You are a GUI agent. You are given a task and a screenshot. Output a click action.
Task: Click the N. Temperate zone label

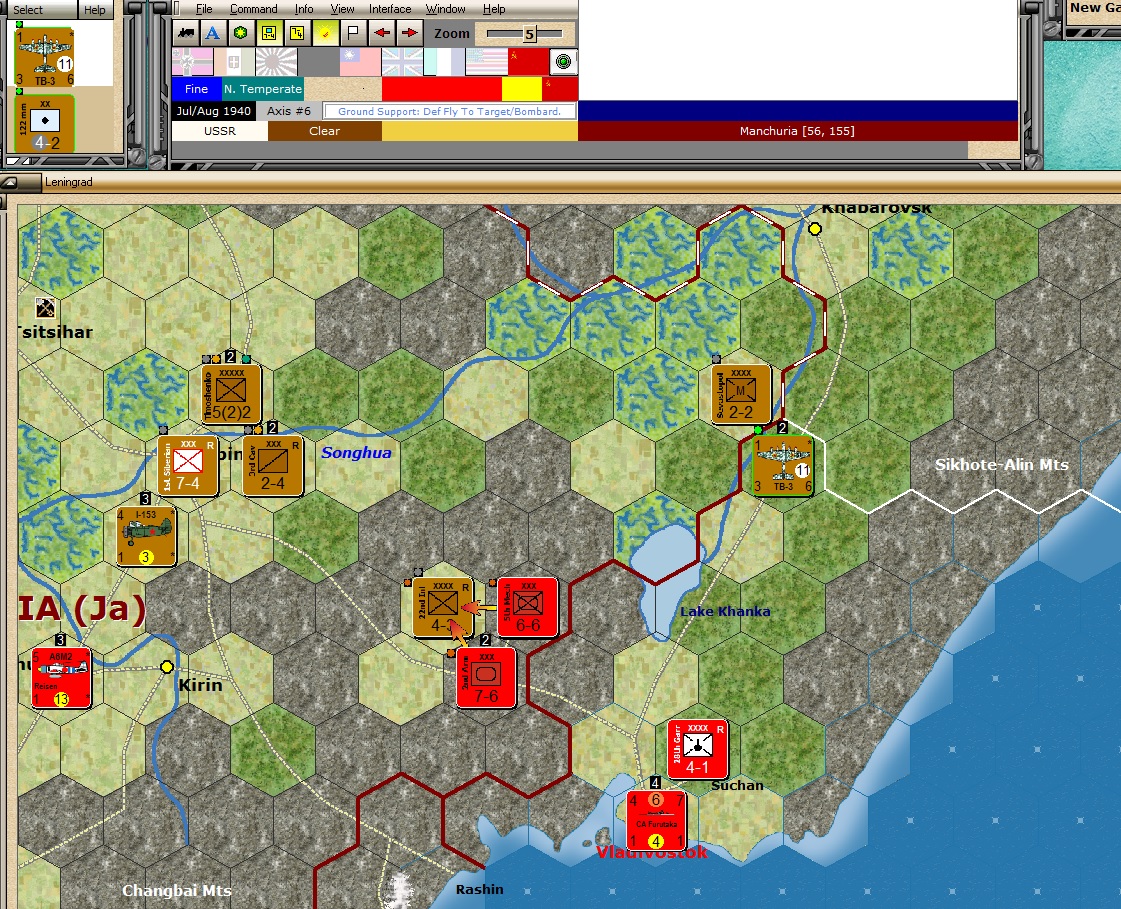coord(262,89)
